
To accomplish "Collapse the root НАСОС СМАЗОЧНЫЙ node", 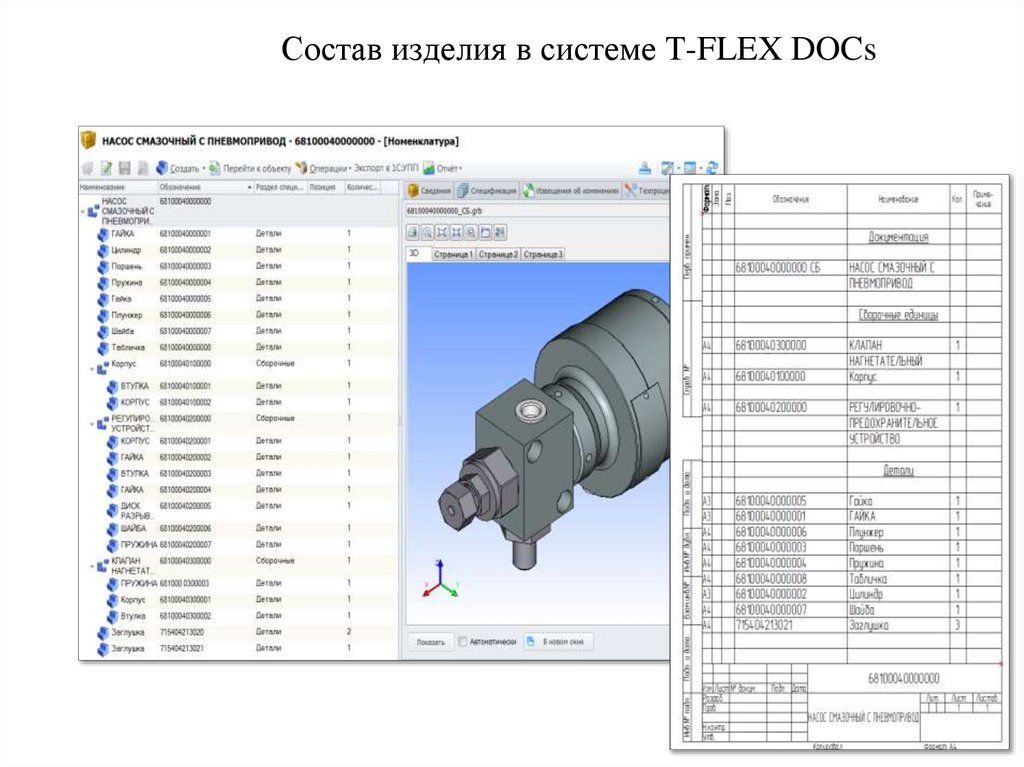I will (84, 212).
